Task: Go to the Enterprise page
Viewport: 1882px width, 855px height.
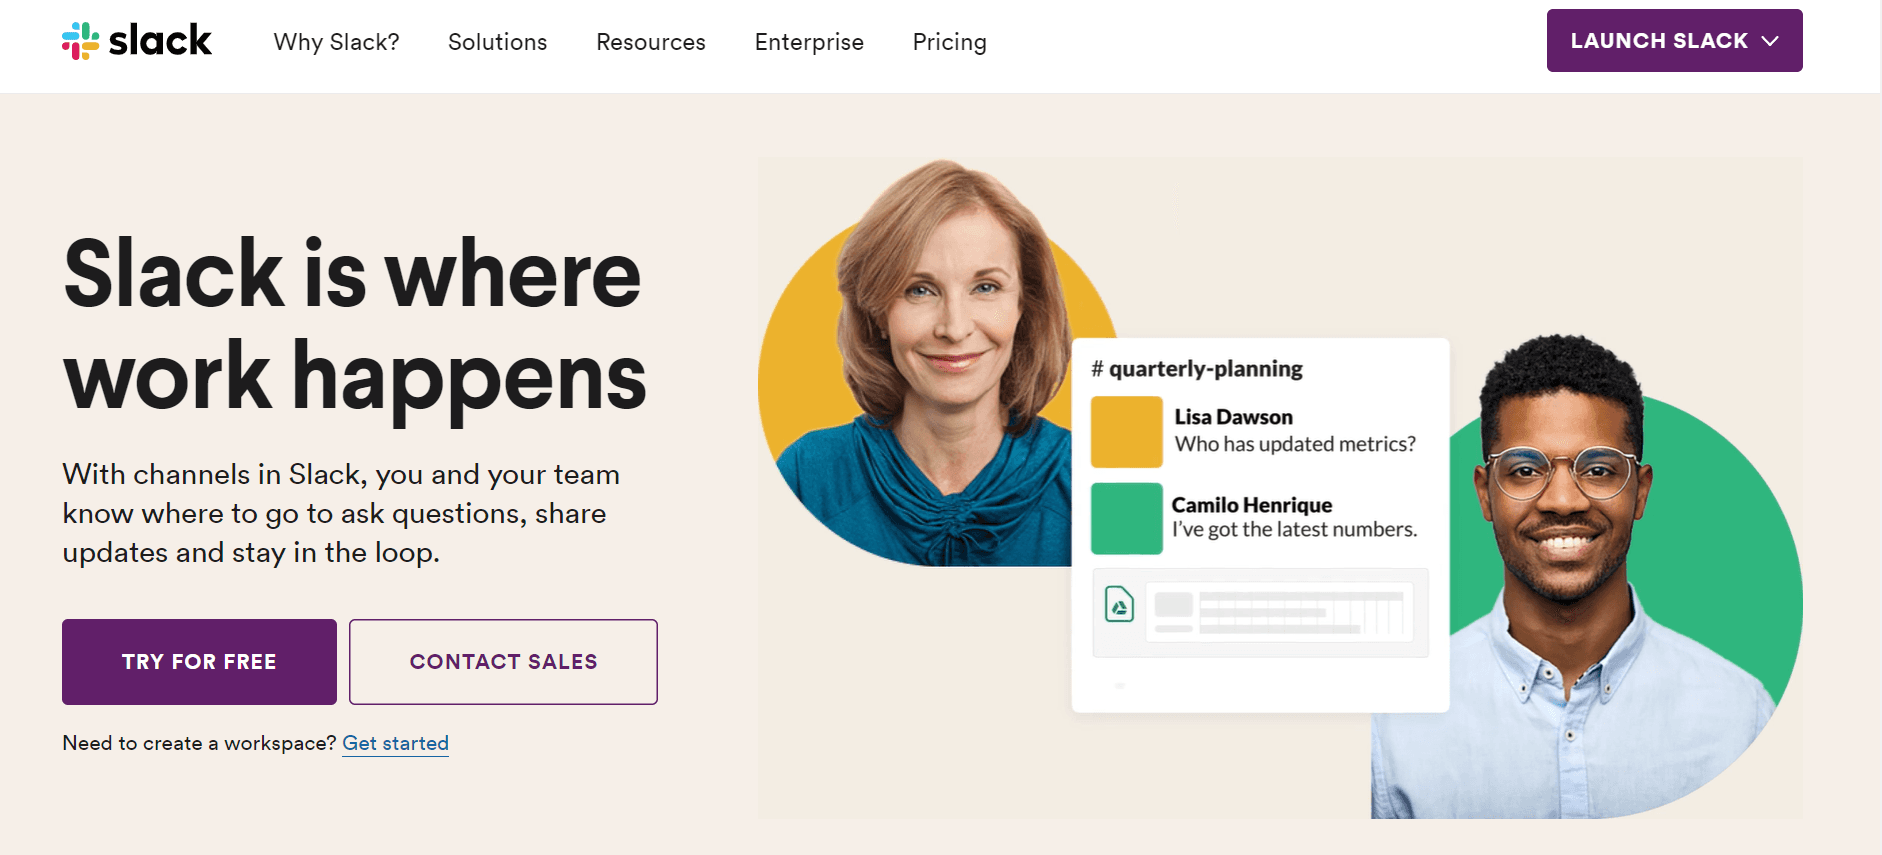Action: click(x=808, y=42)
